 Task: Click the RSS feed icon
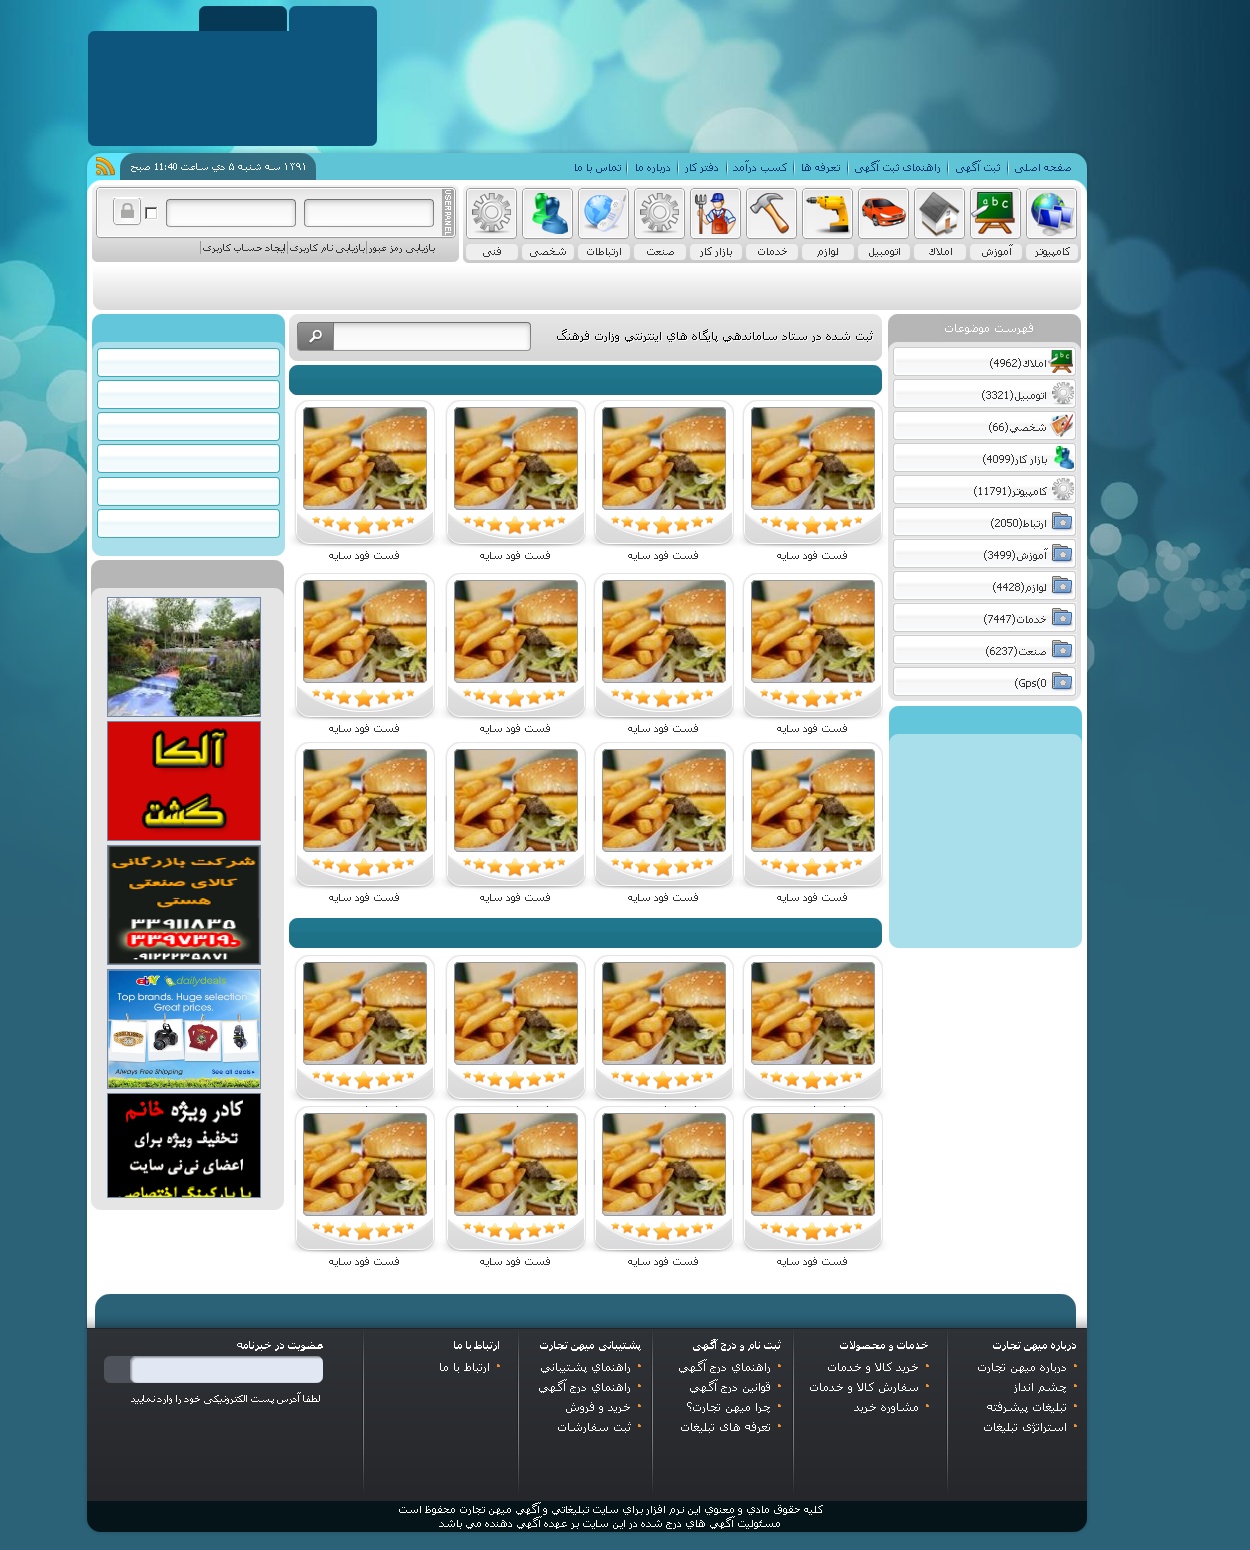coord(105,167)
